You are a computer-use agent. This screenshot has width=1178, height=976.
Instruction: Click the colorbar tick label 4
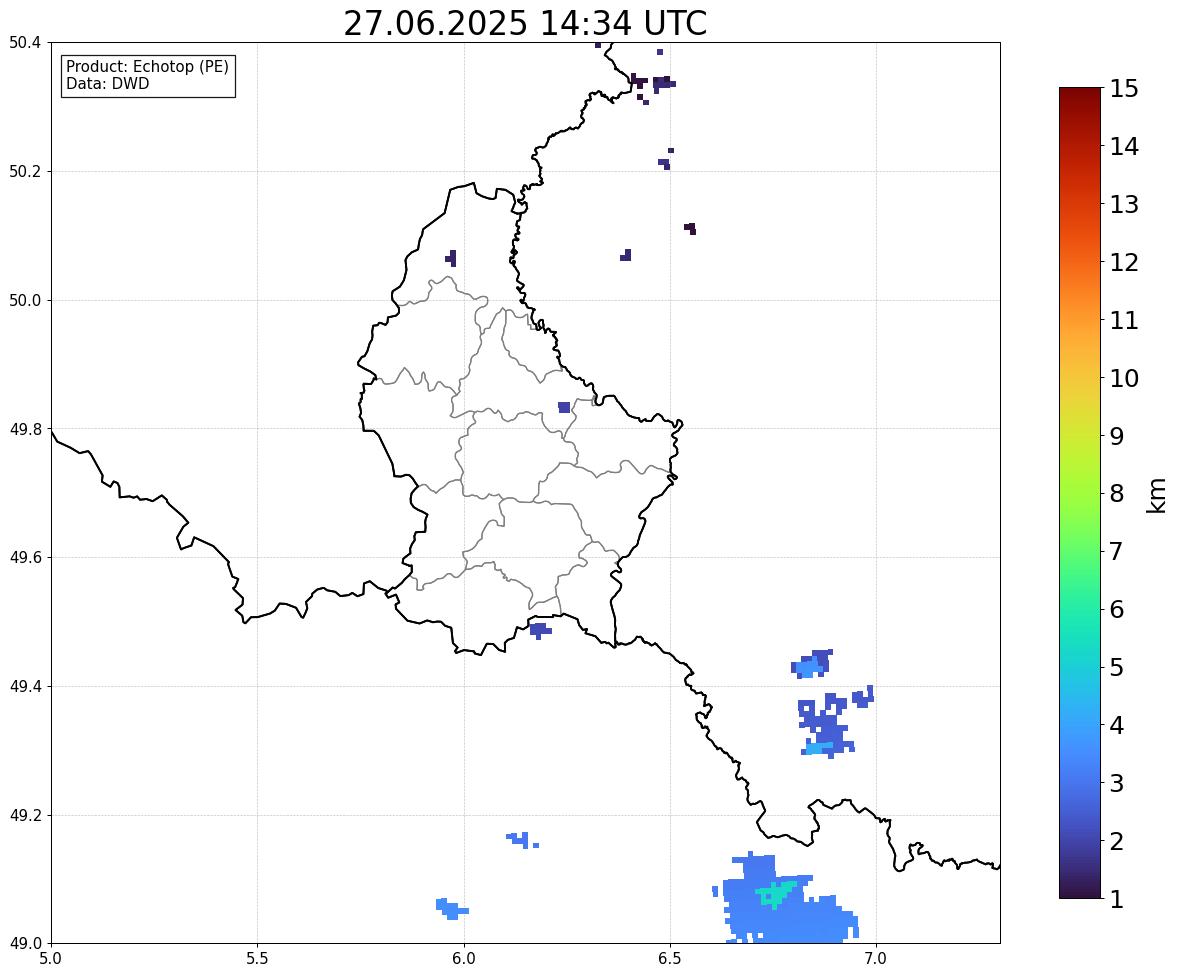click(1117, 725)
